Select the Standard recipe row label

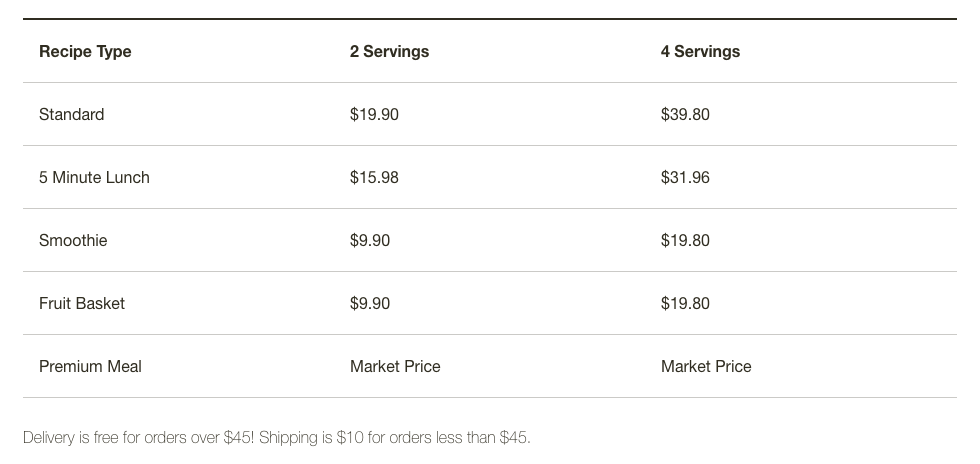pos(71,114)
